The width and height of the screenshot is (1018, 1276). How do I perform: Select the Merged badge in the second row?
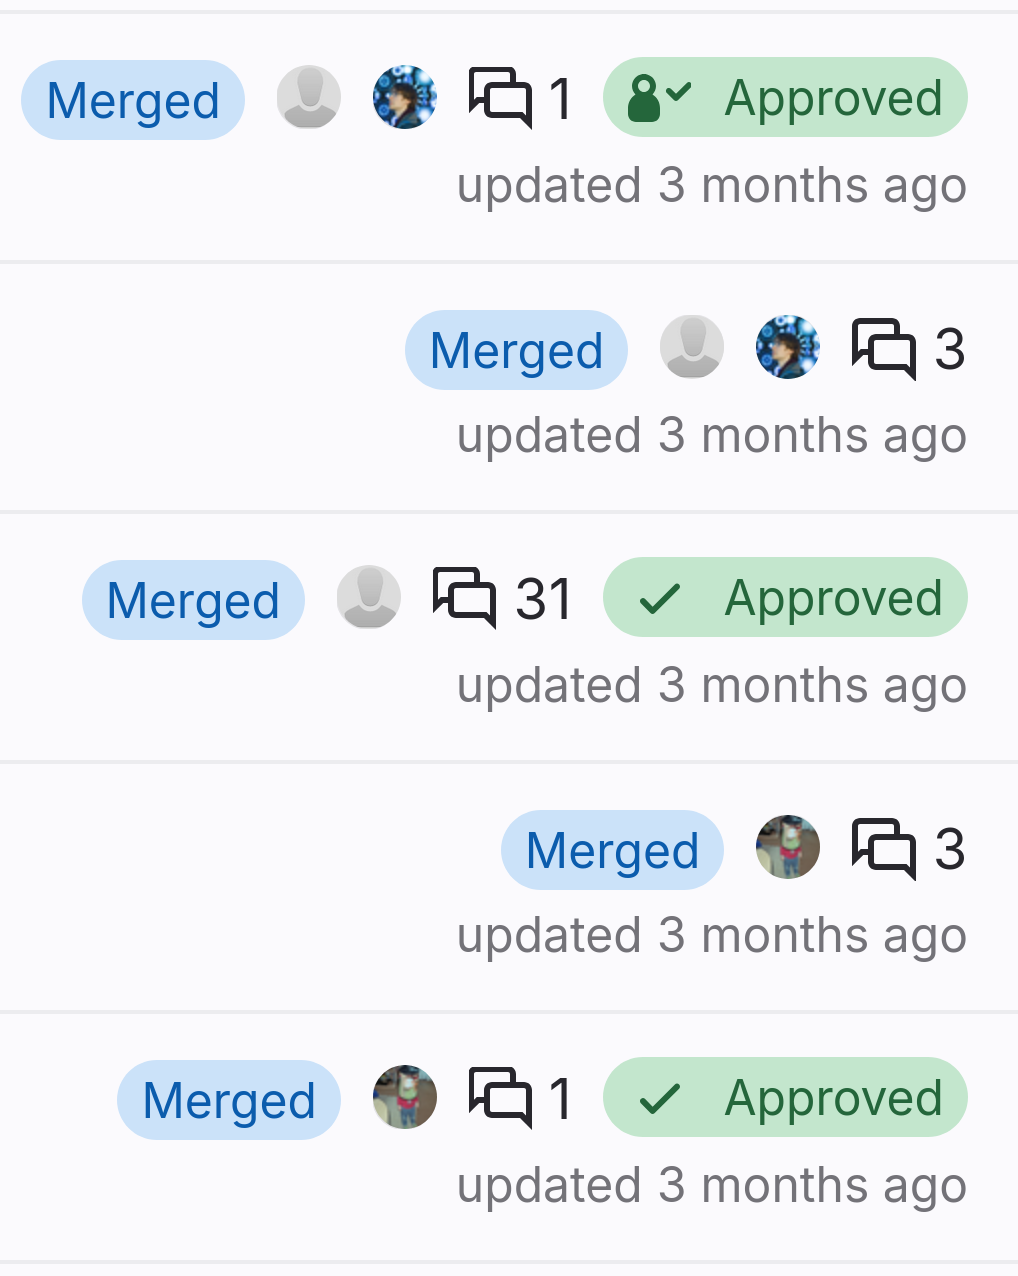pos(516,350)
